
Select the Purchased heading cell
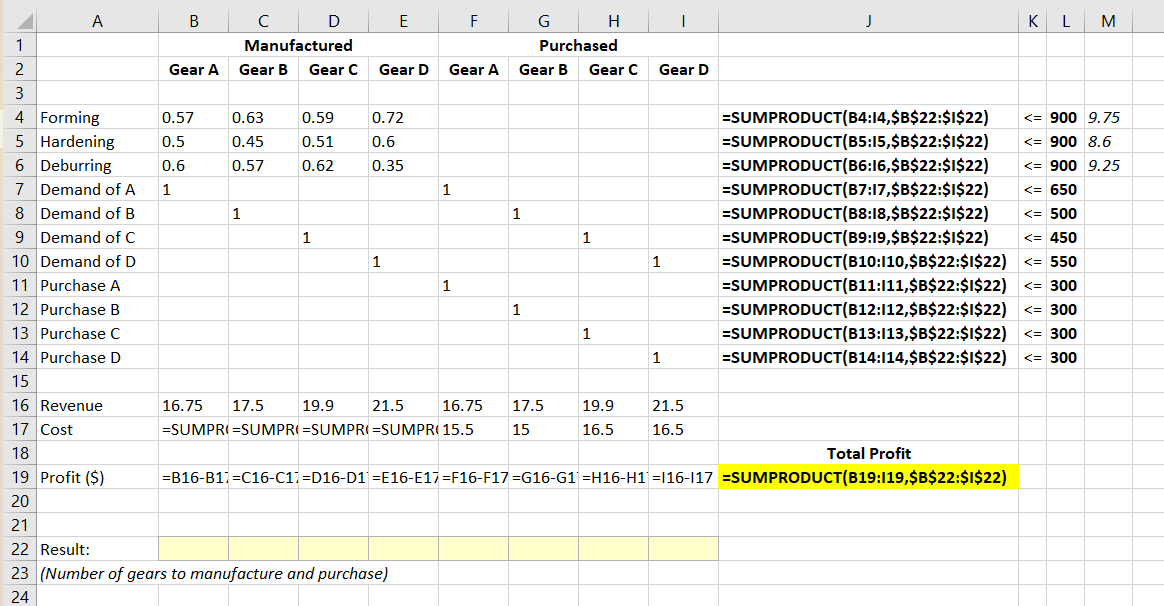coord(578,45)
